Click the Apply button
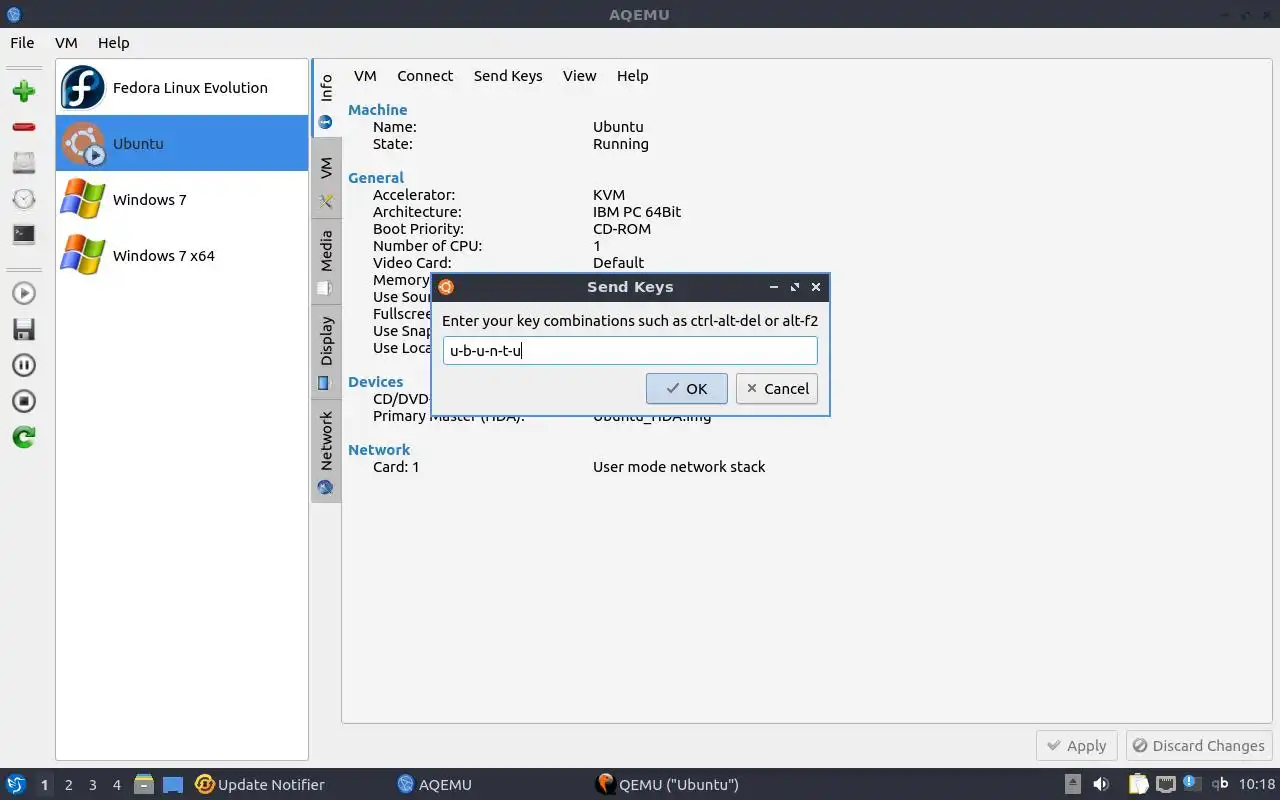 tap(1077, 746)
